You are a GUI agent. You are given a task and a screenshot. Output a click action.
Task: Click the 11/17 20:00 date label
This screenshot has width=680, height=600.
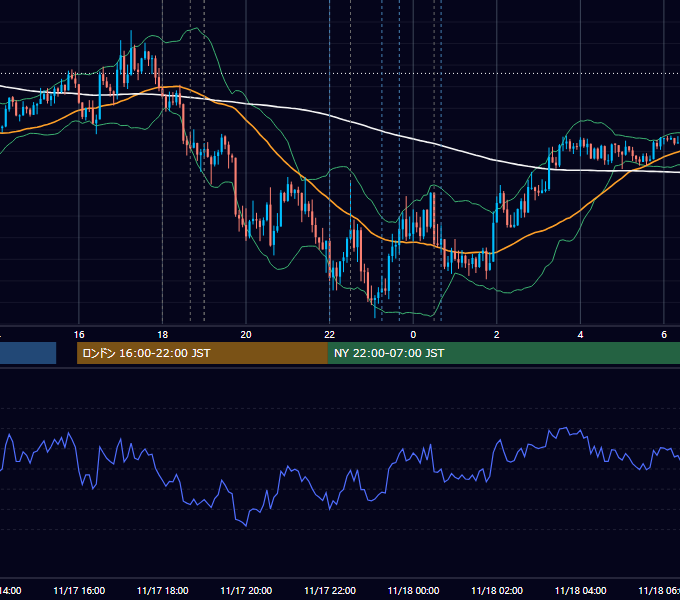tap(246, 590)
